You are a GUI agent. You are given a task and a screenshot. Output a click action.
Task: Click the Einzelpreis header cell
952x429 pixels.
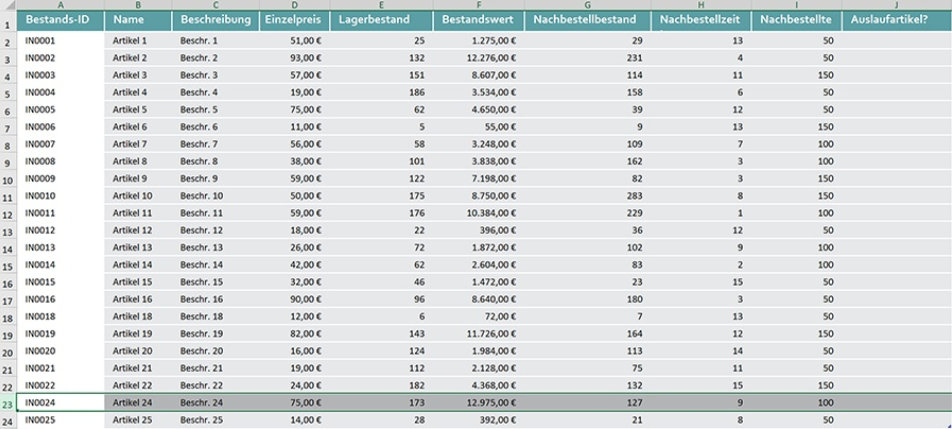click(294, 20)
